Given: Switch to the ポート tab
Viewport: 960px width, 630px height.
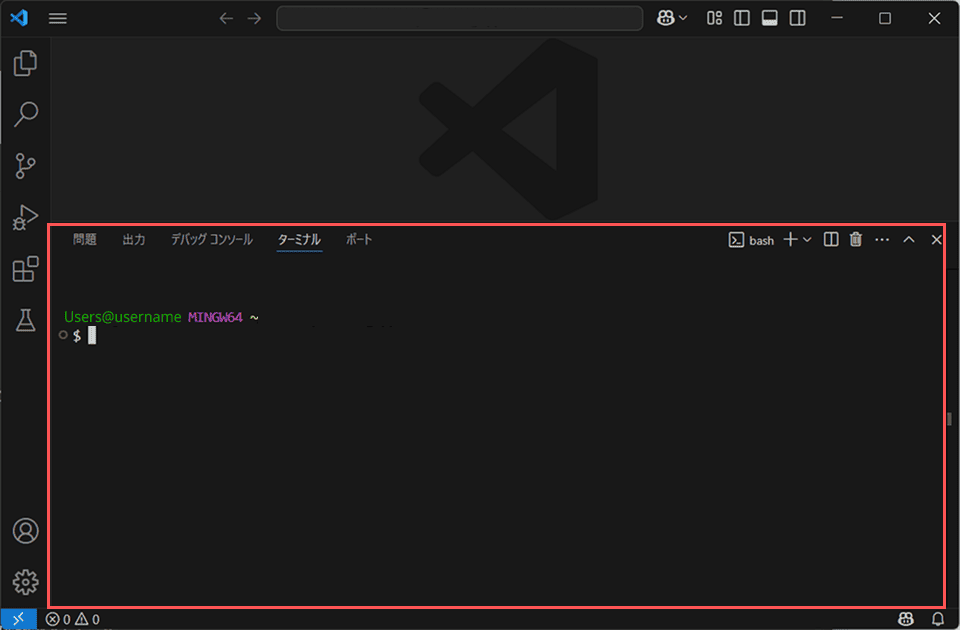Looking at the screenshot, I should (x=359, y=239).
